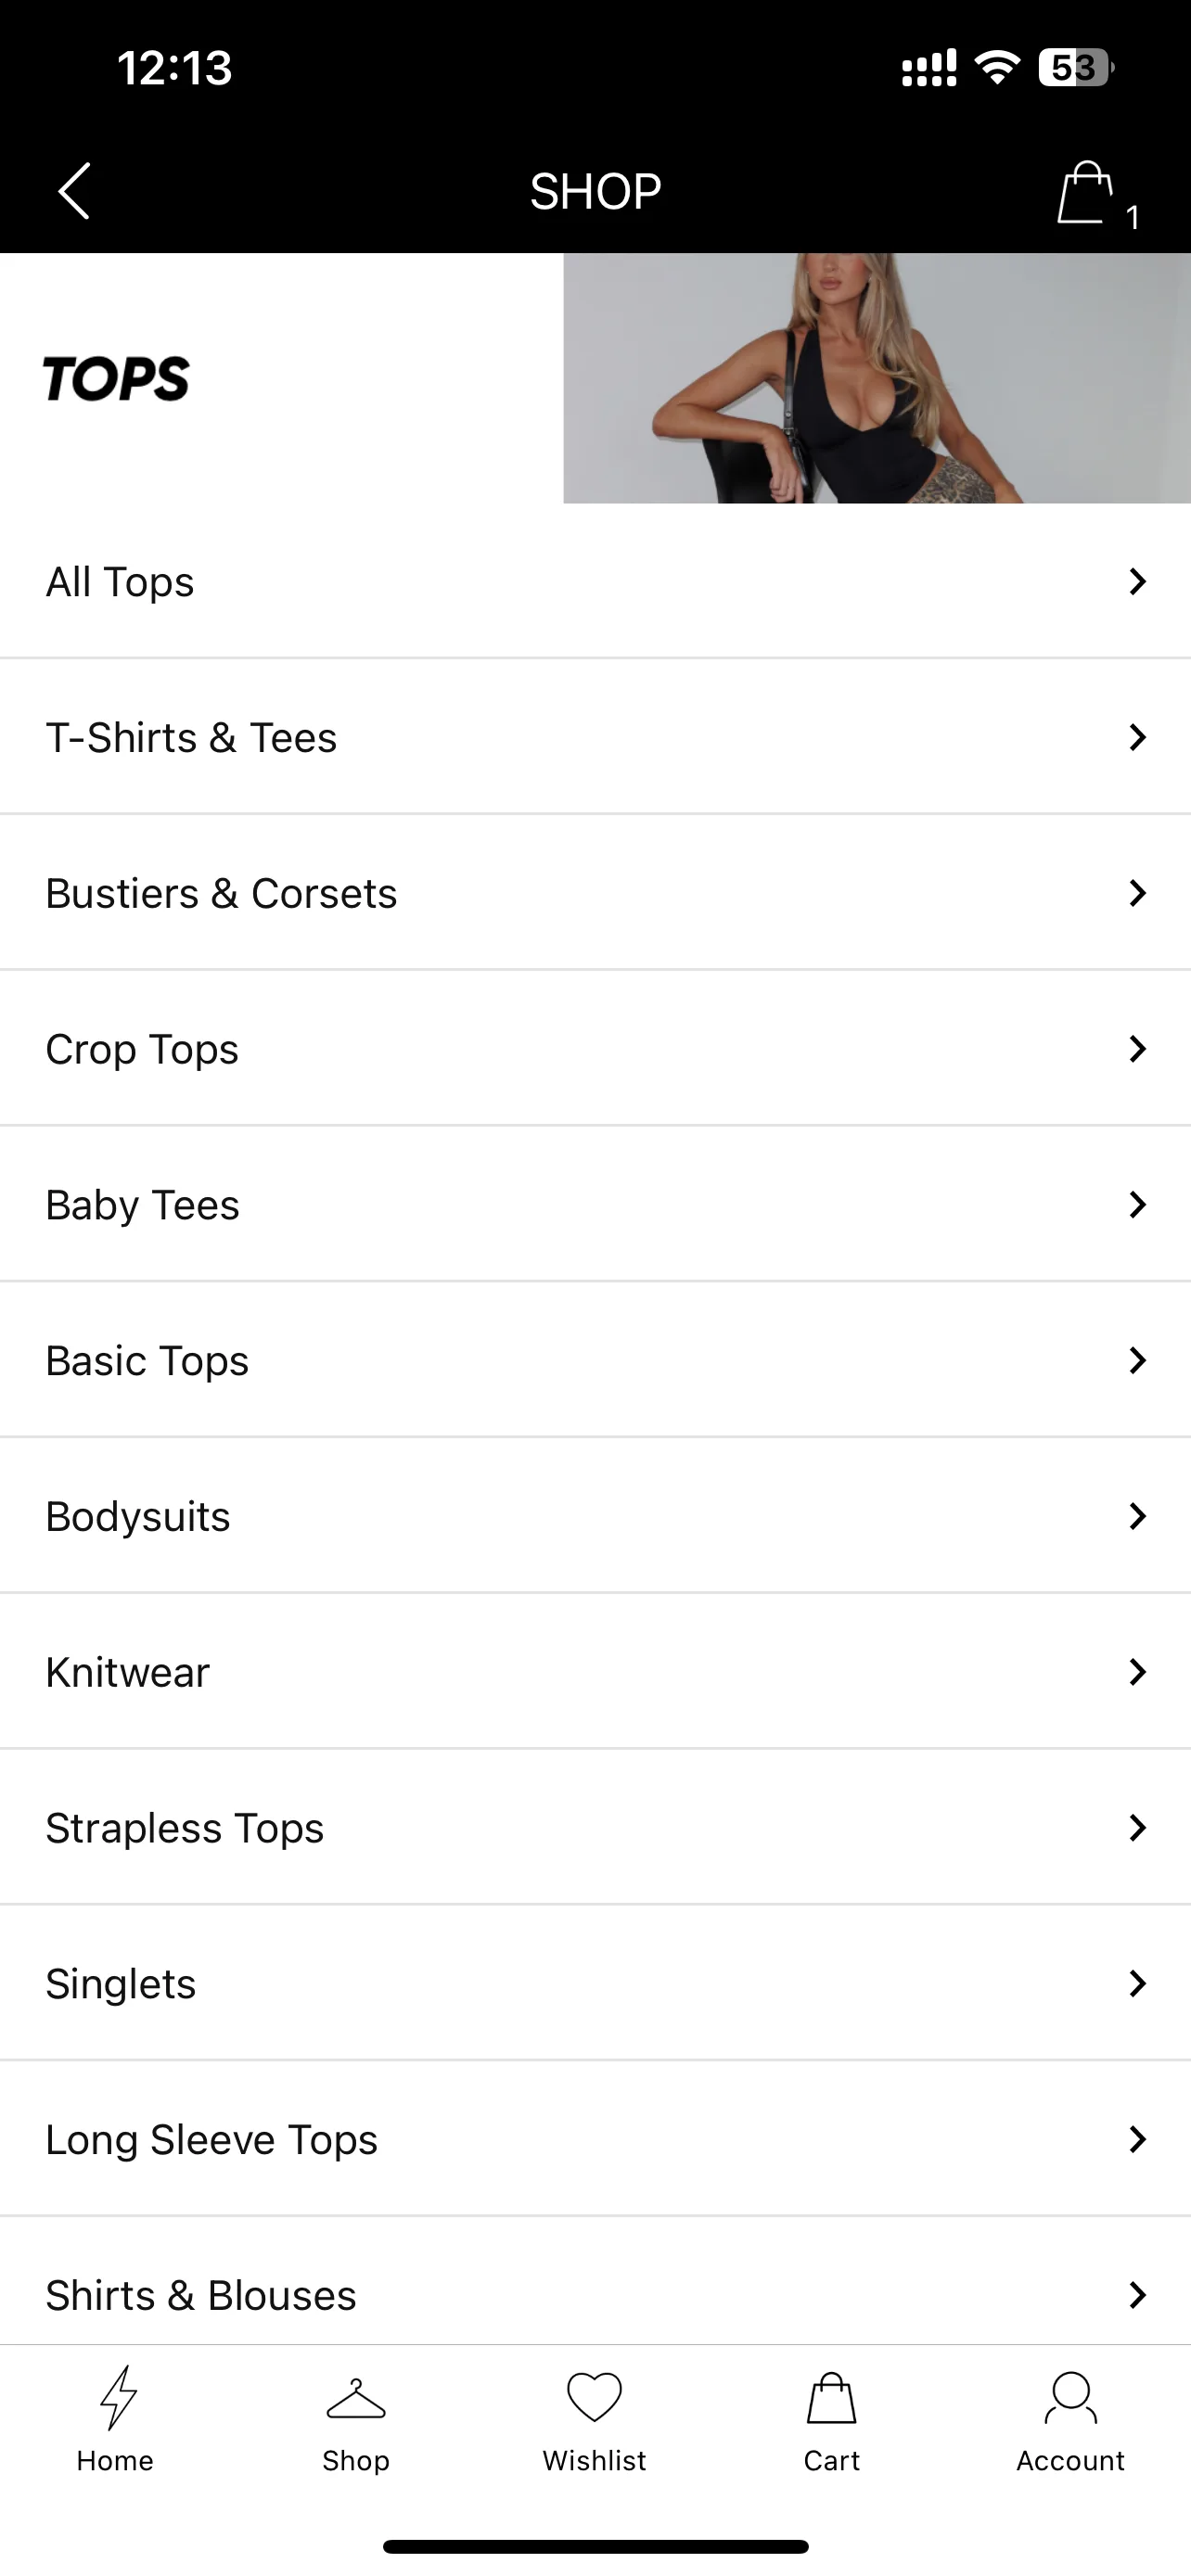Open the Cart tab in the bottom bar
The width and height of the screenshot is (1191, 2576).
[832, 2420]
